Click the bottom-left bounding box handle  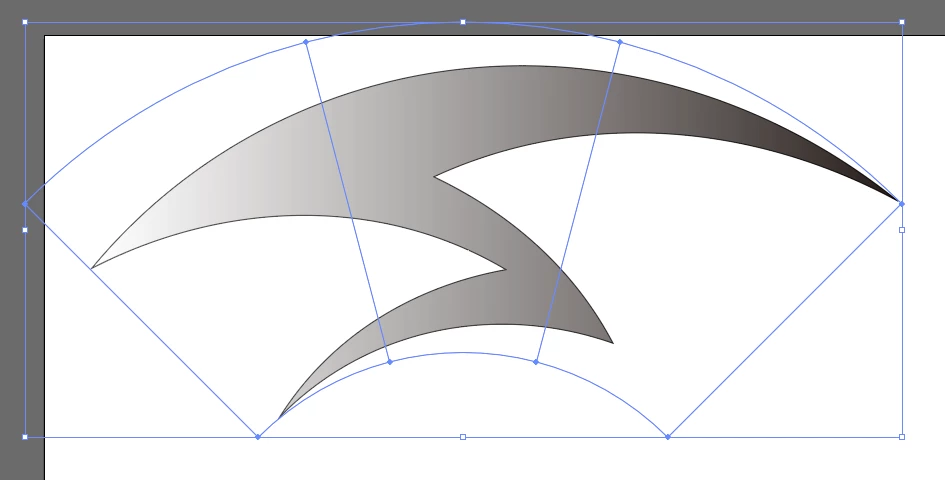click(25, 437)
